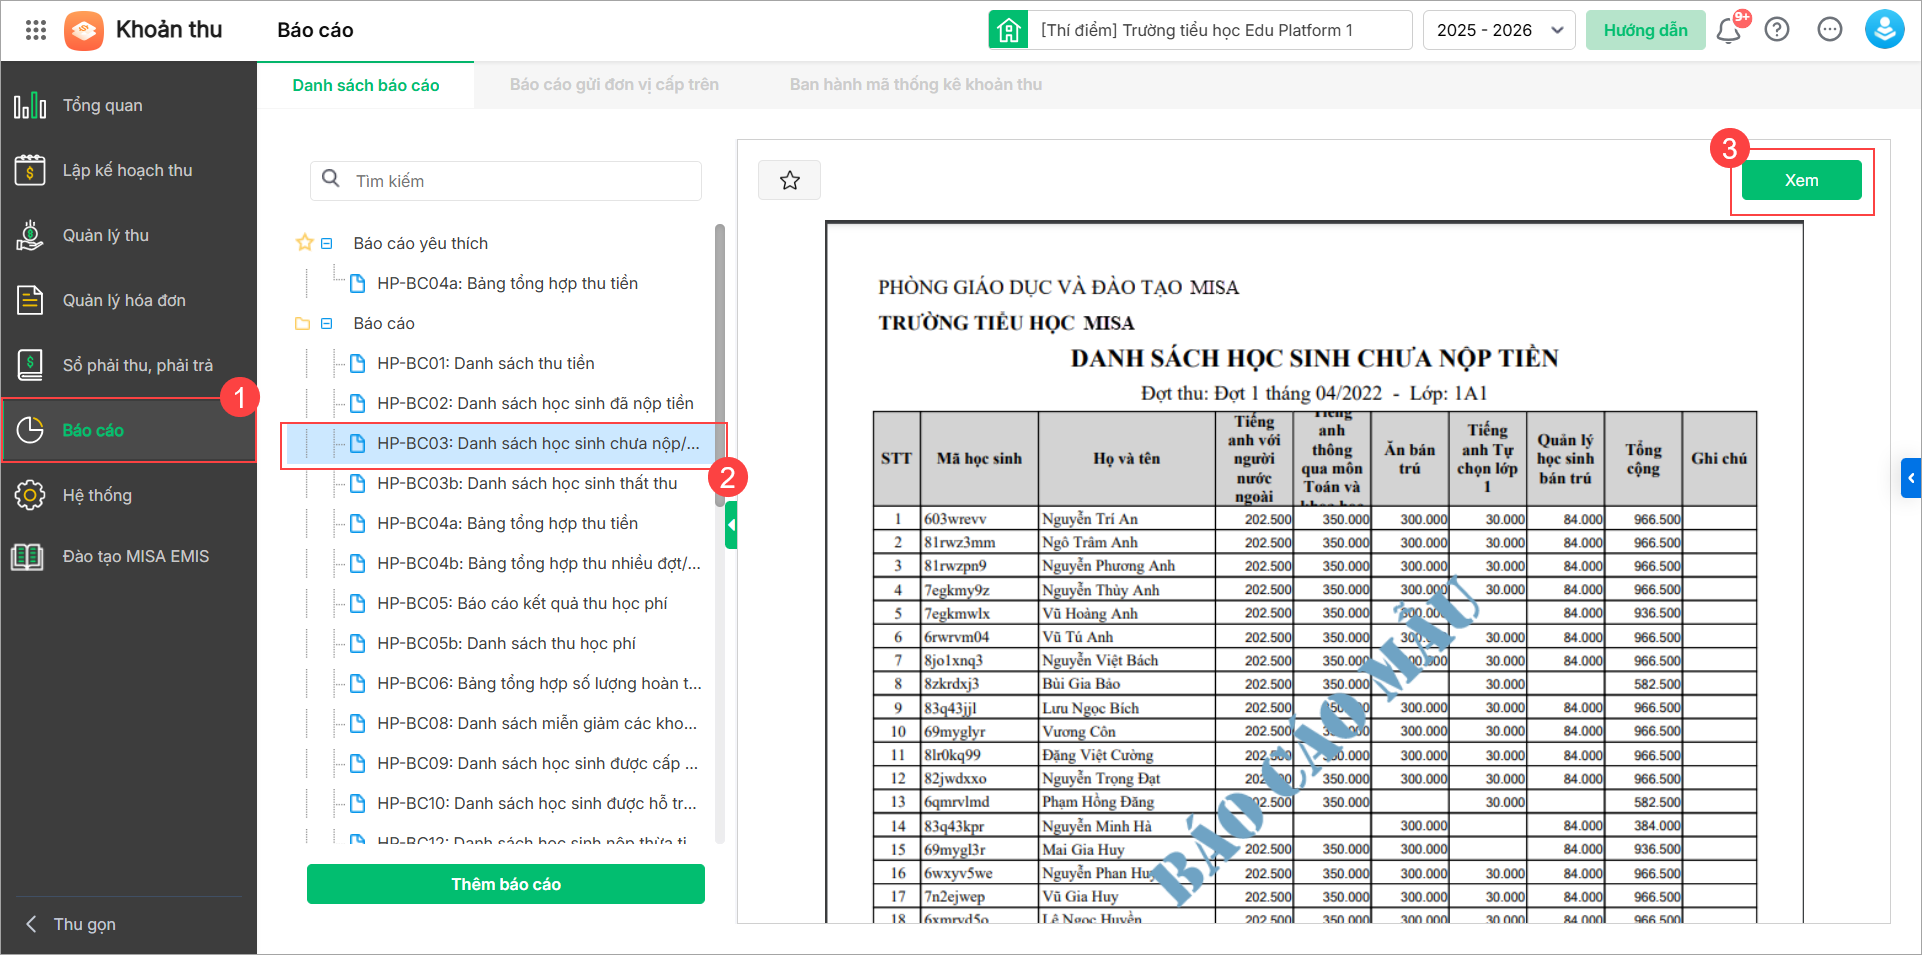Open the app launcher grid icon
Viewport: 1922px width, 955px height.
pyautogui.click(x=36, y=30)
